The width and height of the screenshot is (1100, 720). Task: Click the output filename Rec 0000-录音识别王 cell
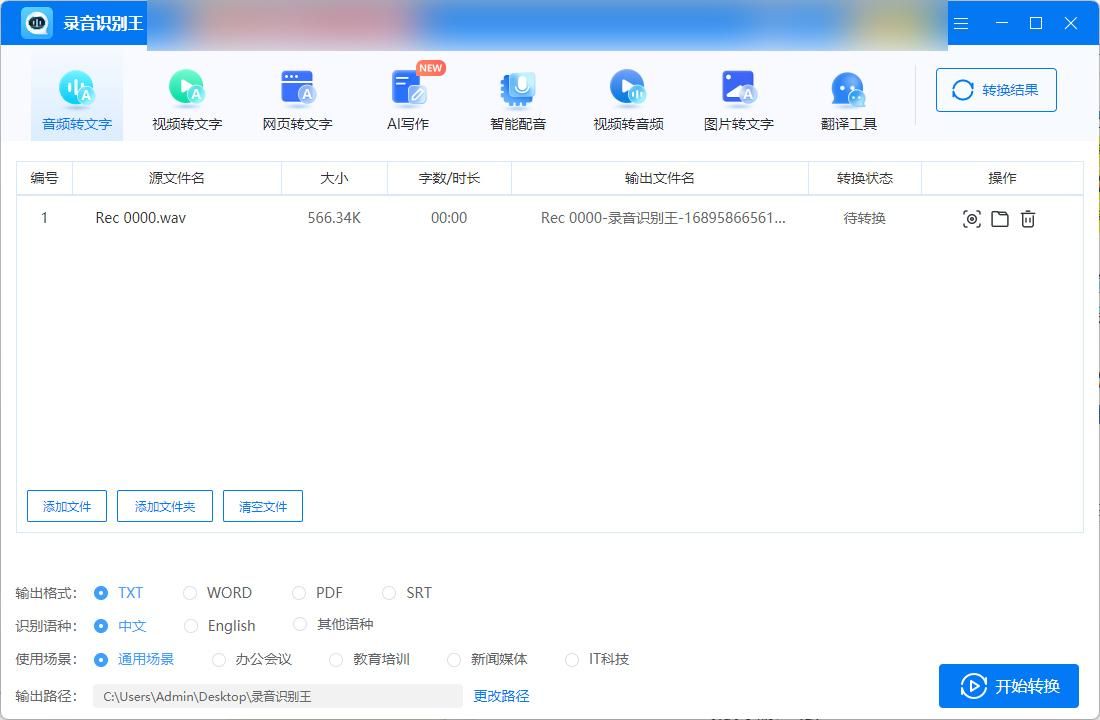pos(663,218)
